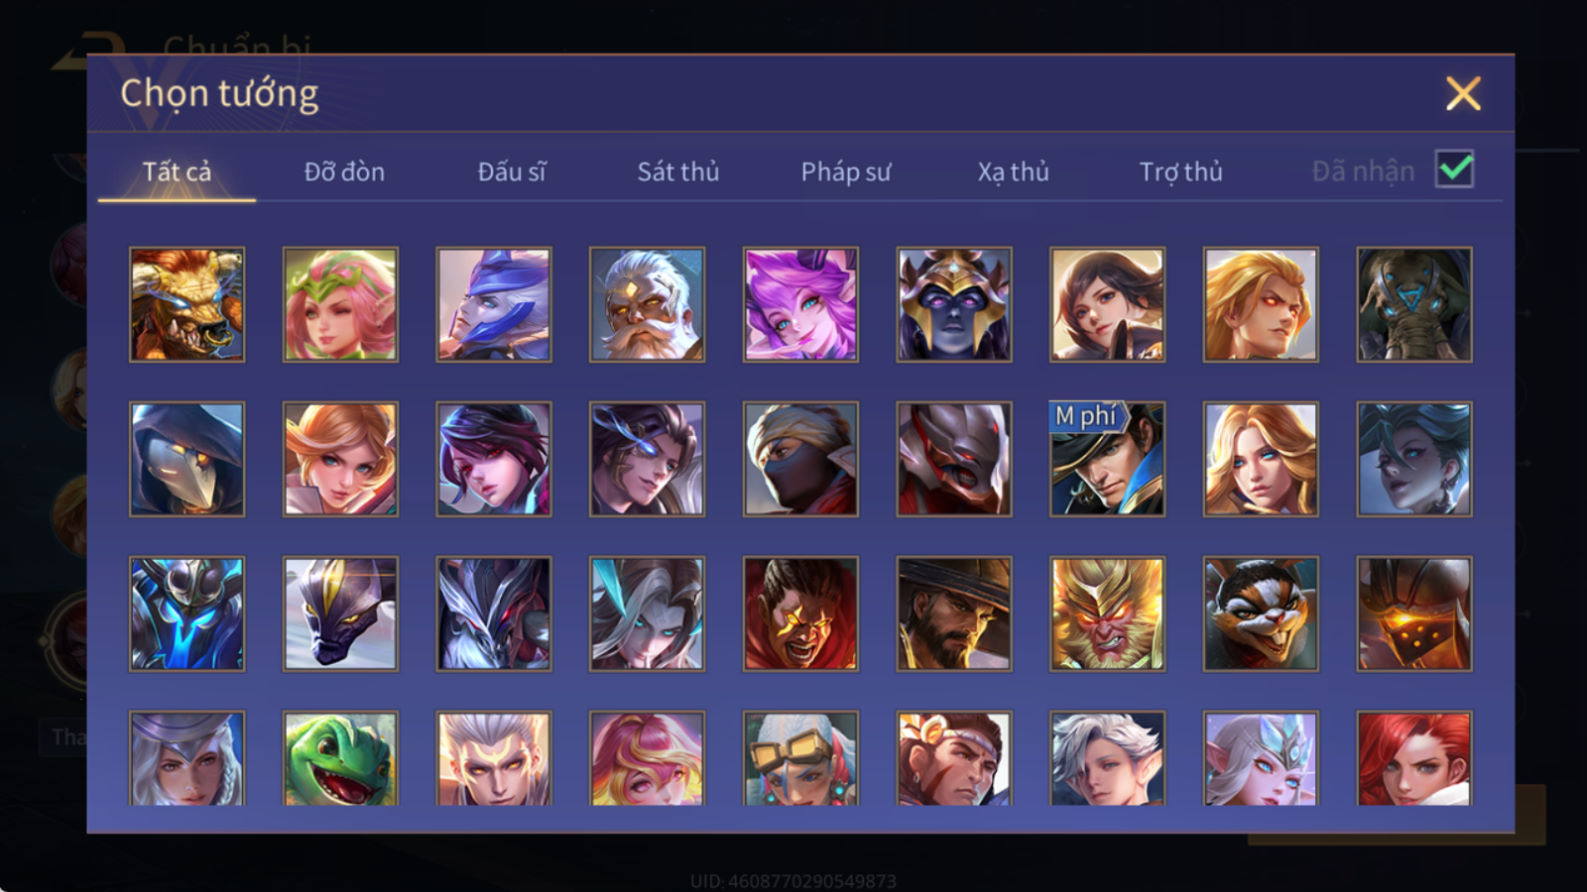The width and height of the screenshot is (1587, 892).
Task: Show the 'Pháp sư' hero category
Action: pos(845,172)
